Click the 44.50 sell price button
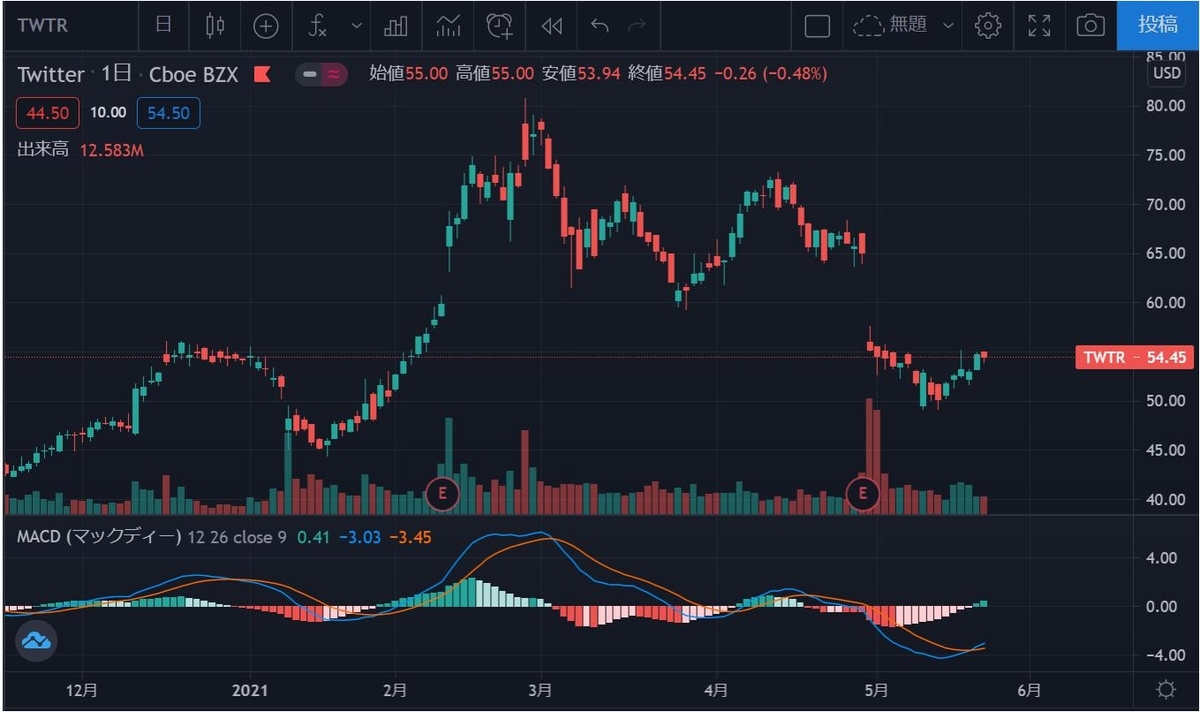Viewport: 1200px width, 712px height. [48, 113]
